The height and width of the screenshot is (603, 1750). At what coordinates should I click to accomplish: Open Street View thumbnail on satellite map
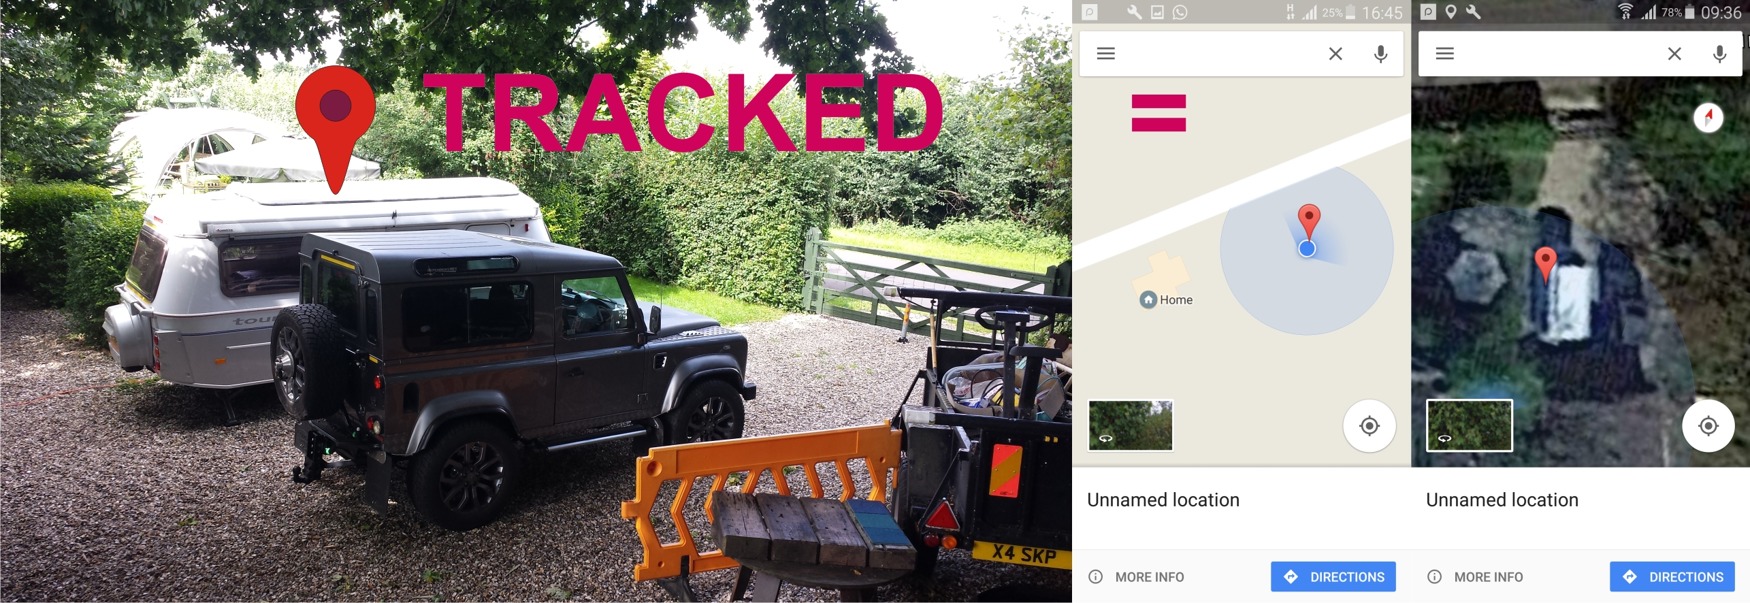click(x=1469, y=425)
